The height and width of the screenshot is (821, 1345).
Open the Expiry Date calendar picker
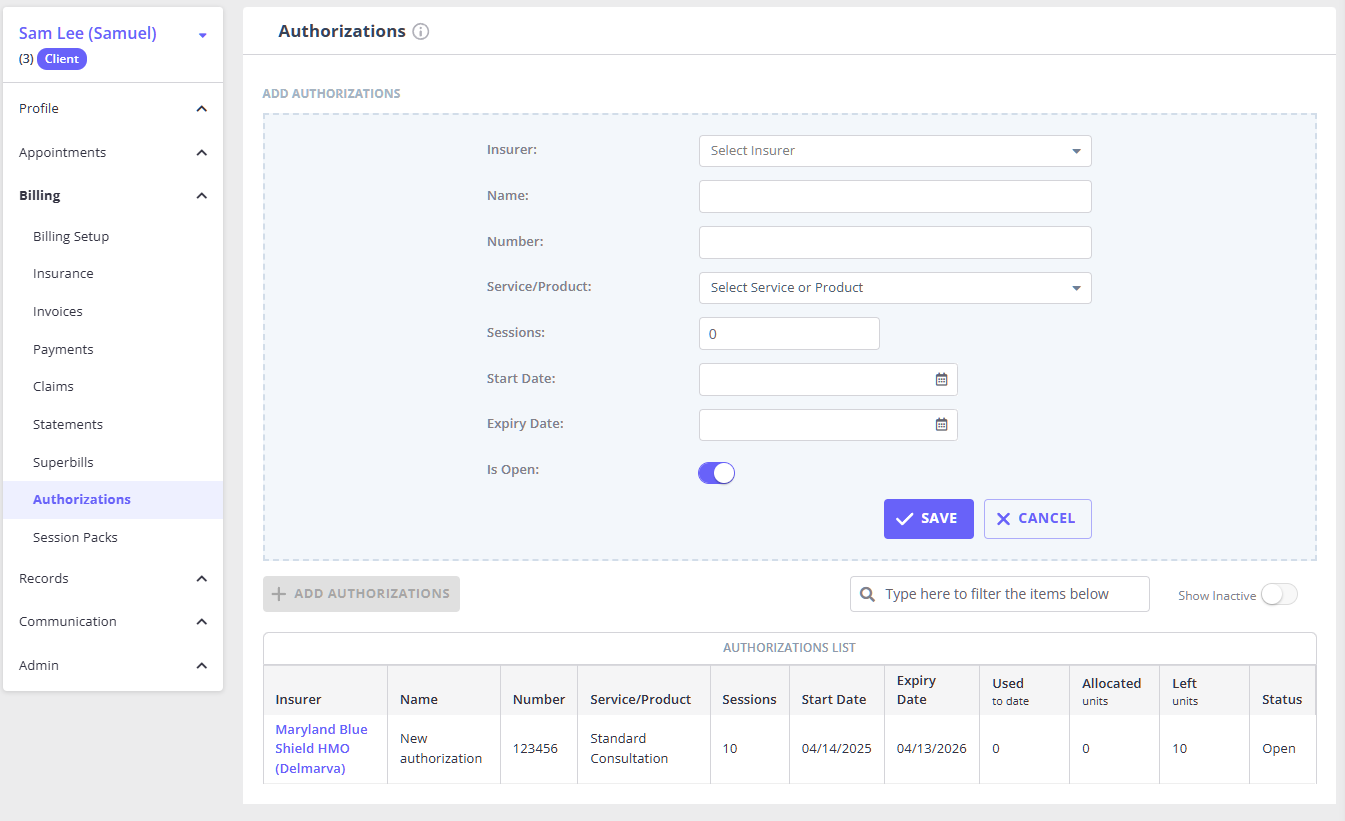pos(941,425)
